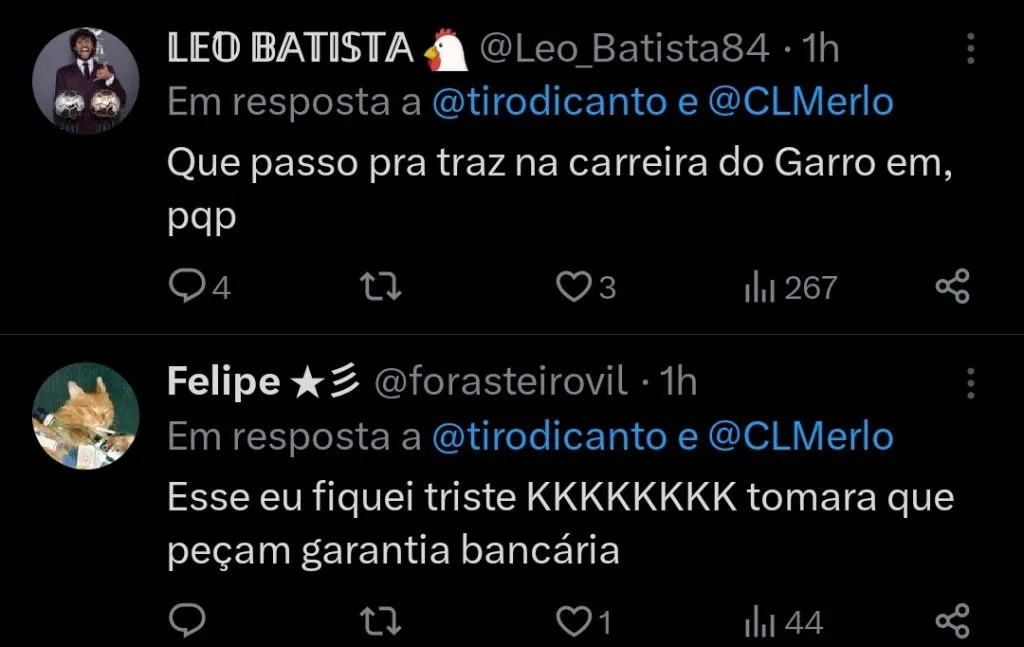Screen dimensions: 1024x647
Task: Reply to Felipe's tweet
Action: click(x=190, y=618)
